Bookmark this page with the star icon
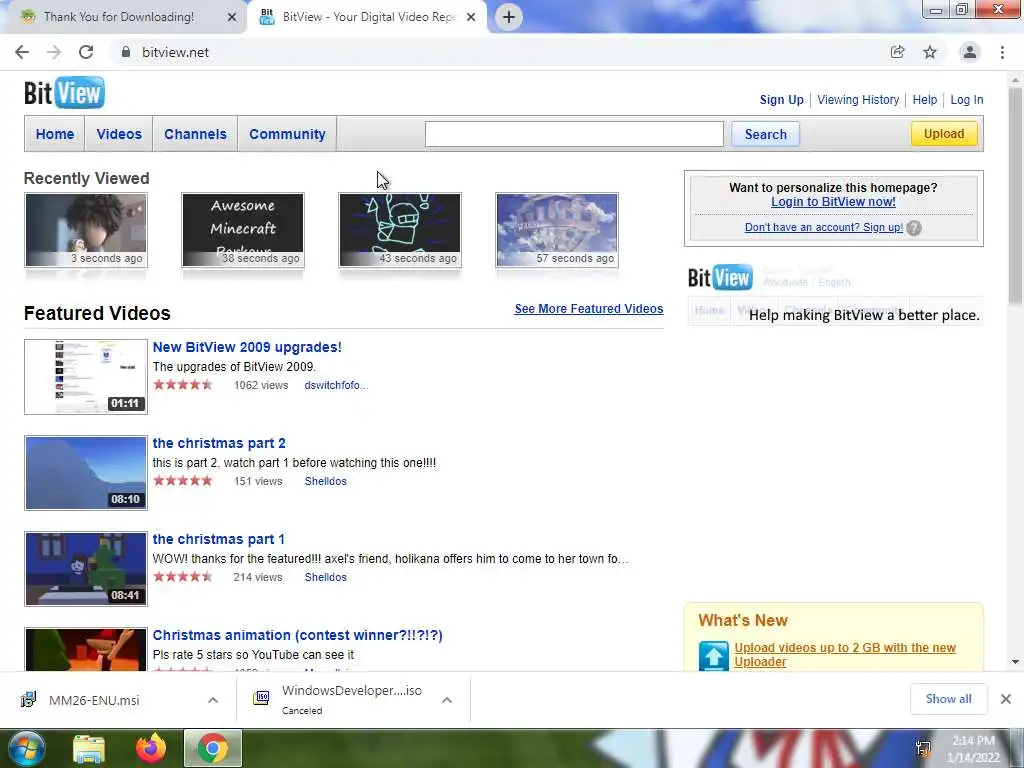Image resolution: width=1024 pixels, height=768 pixels. point(930,52)
